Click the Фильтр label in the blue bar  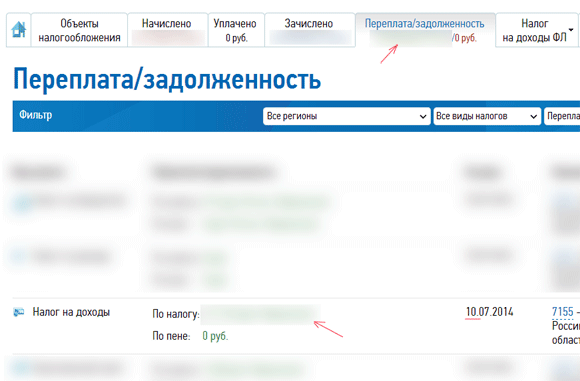tap(36, 115)
